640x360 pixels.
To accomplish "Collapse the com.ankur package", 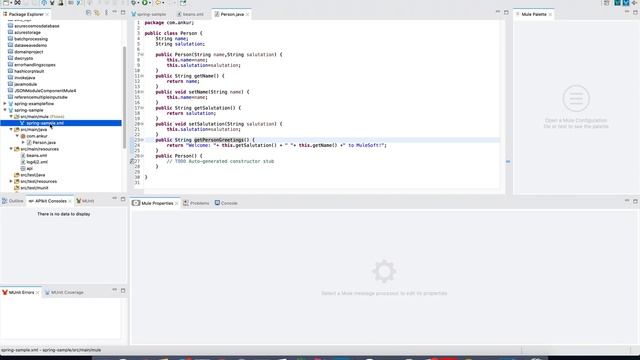I will click(x=17, y=136).
